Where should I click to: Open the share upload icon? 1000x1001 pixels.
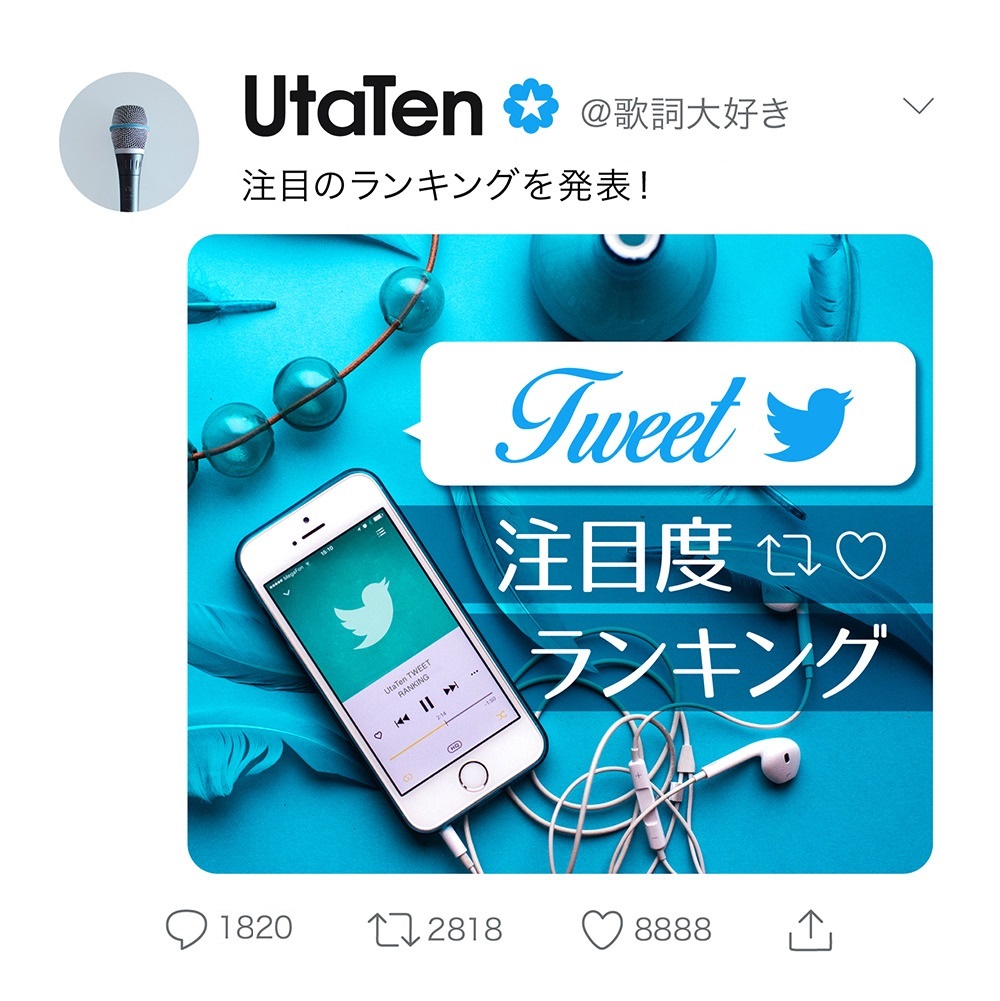point(810,930)
